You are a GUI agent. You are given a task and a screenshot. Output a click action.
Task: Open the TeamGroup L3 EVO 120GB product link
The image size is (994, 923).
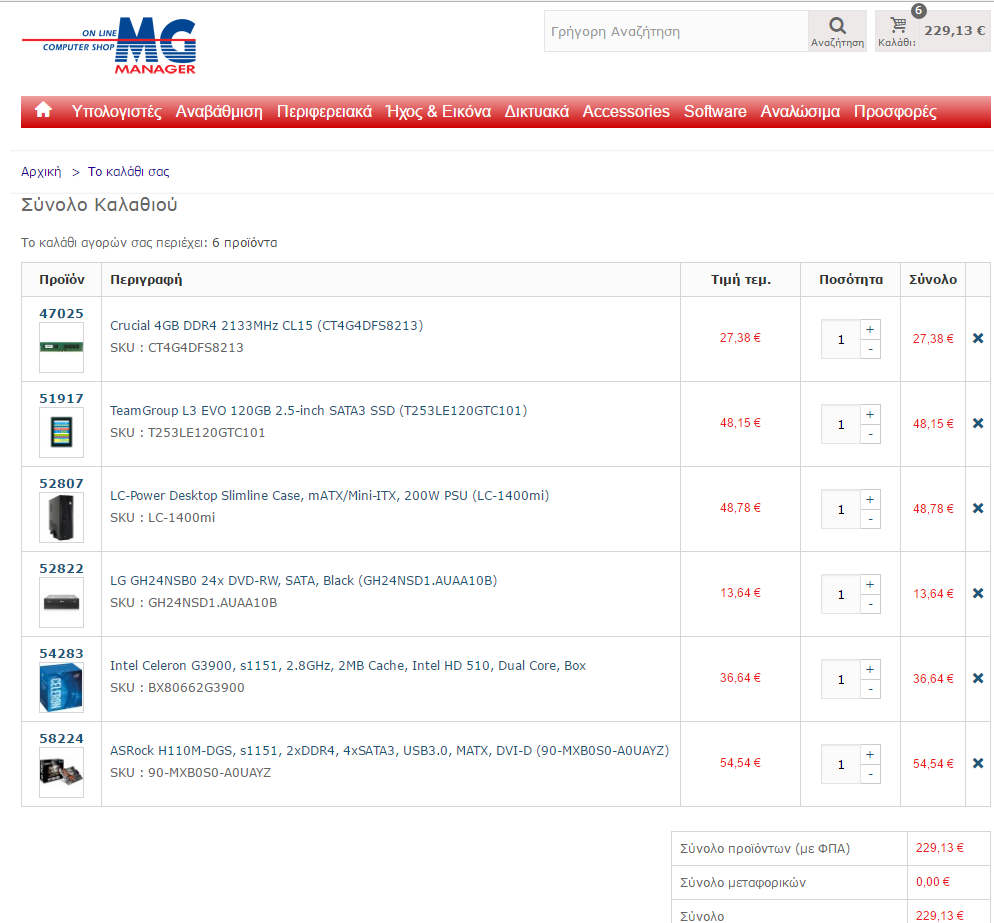(x=318, y=410)
